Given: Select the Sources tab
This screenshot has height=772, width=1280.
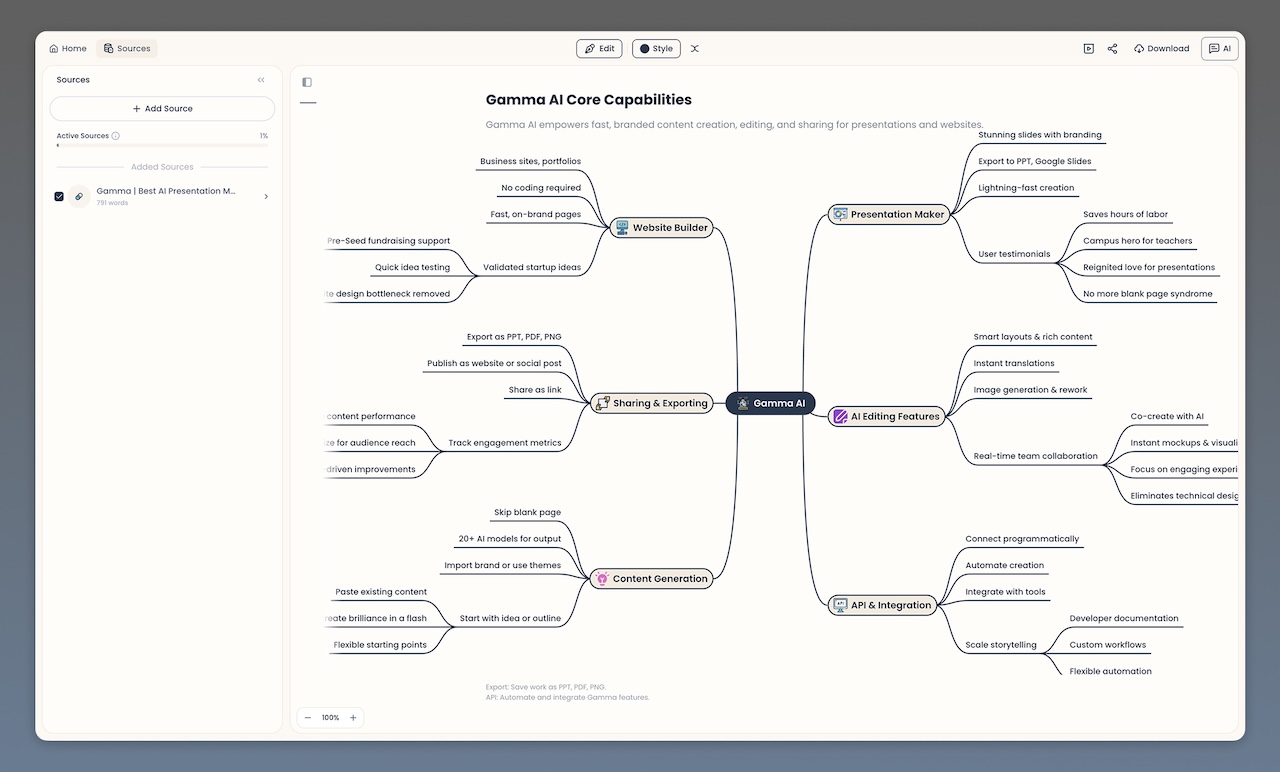Looking at the screenshot, I should [127, 48].
